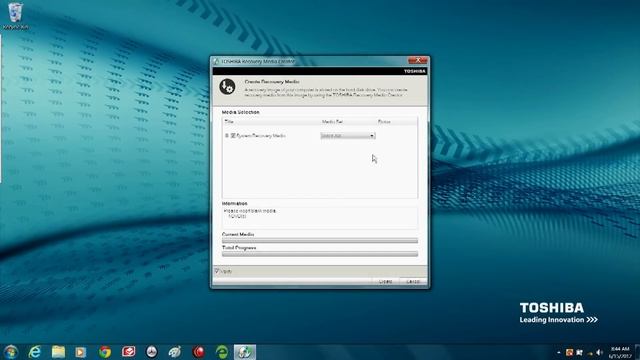Click the Cancel button
This screenshot has height=360, width=640.
point(413,282)
